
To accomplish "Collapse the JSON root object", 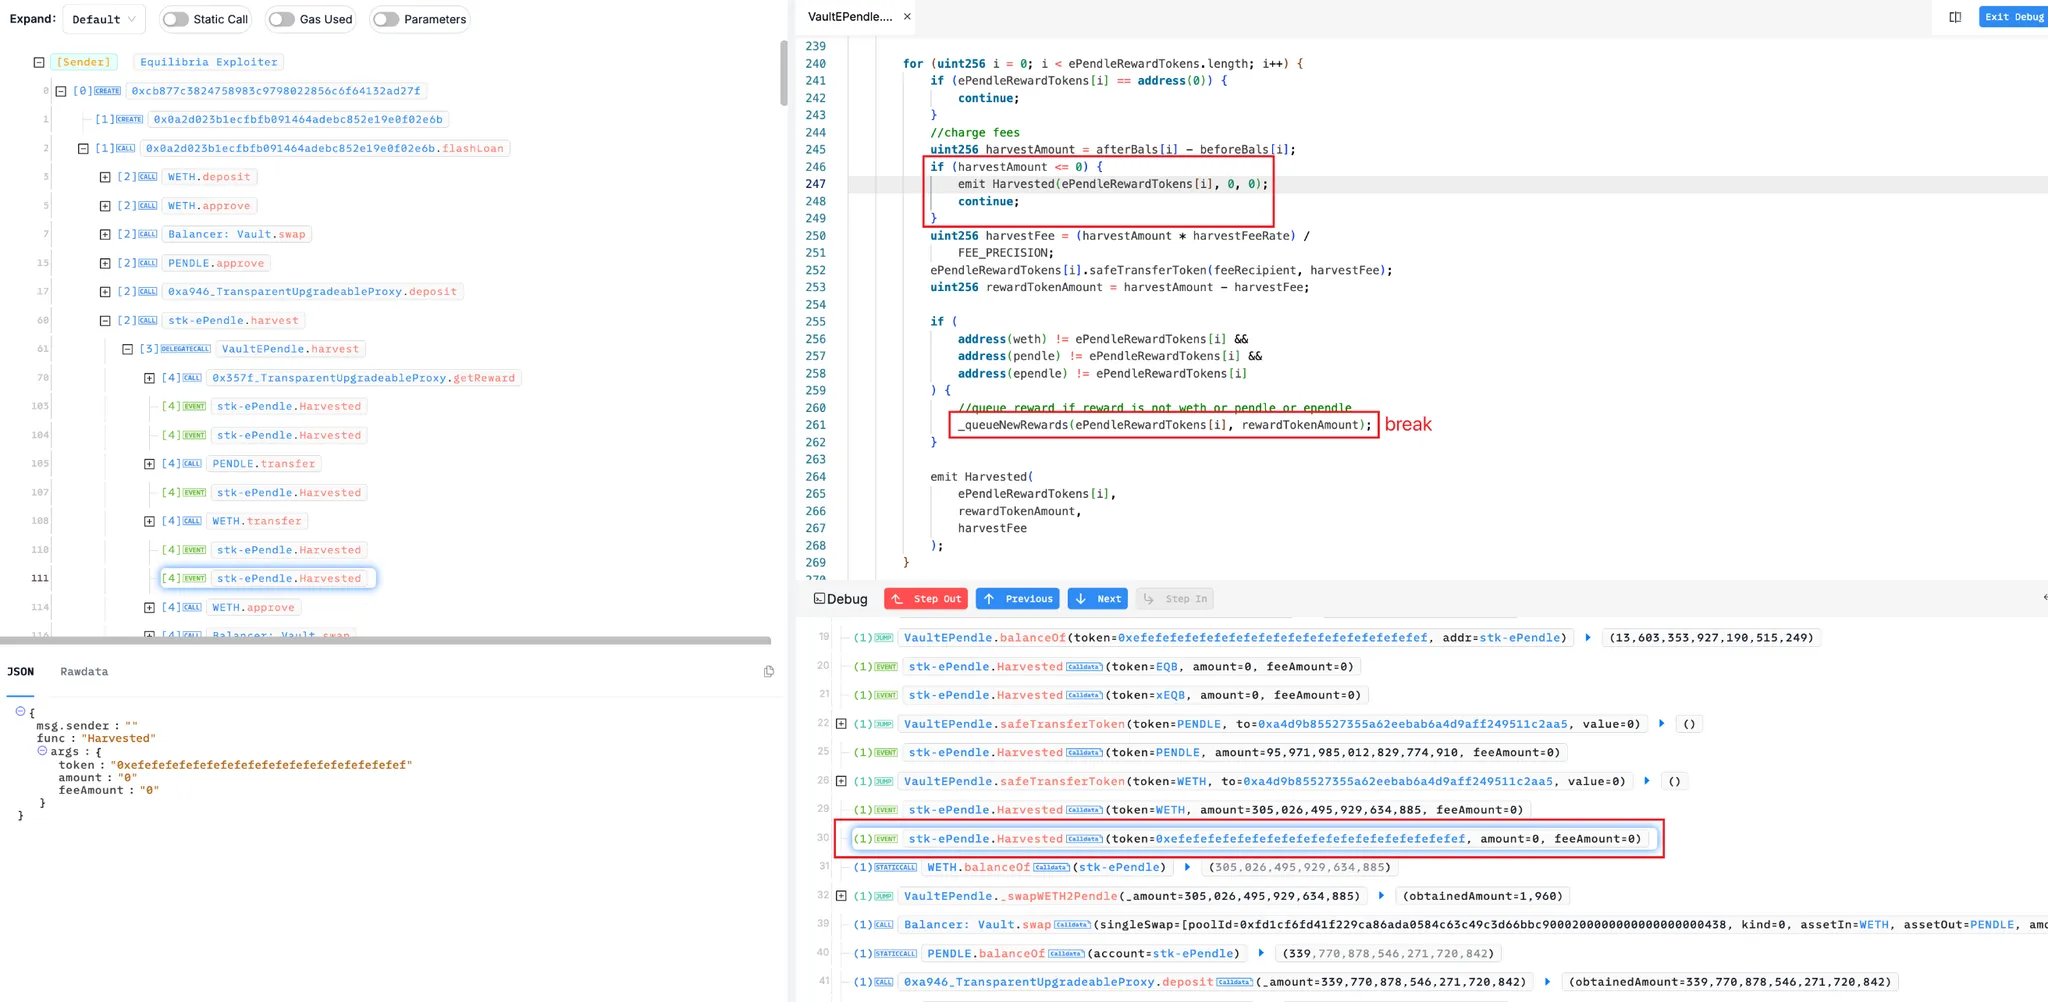I will [20, 711].
